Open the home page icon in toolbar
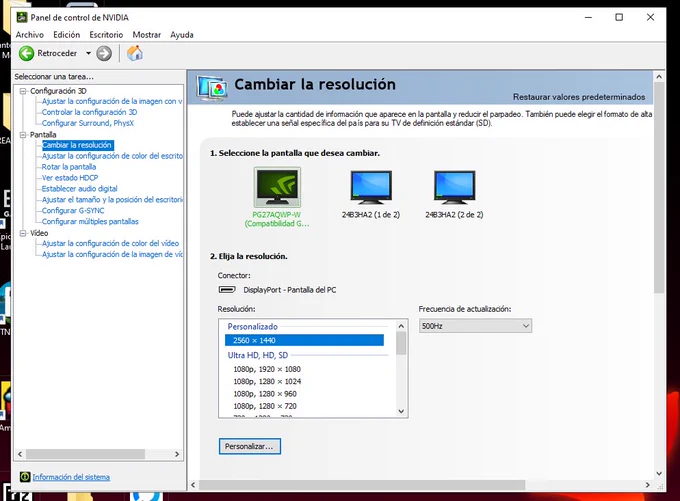Screen dimensions: 680x501 pos(134,53)
